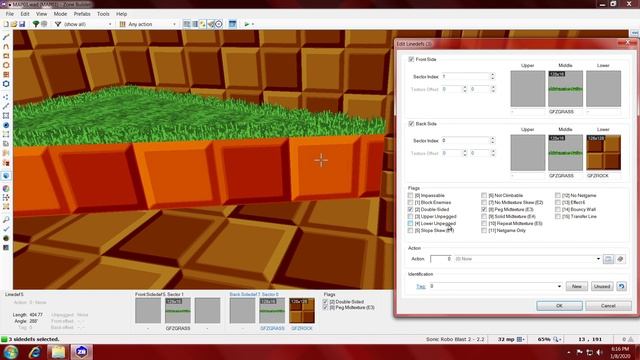
Task: Click the linedef color presets icon
Action: (122, 24)
